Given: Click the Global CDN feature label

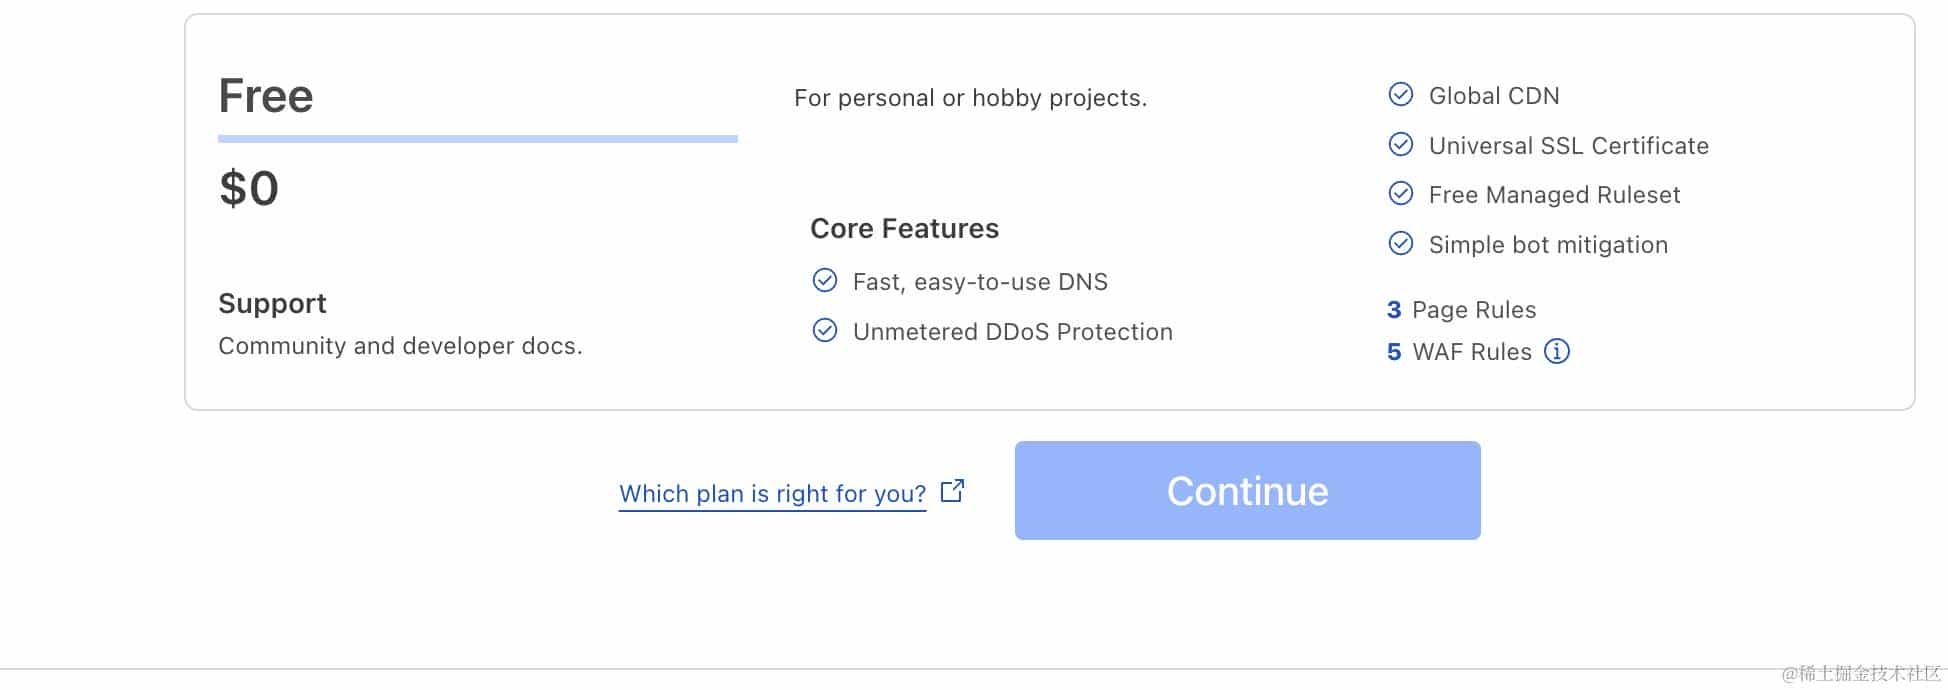Looking at the screenshot, I should (1494, 96).
